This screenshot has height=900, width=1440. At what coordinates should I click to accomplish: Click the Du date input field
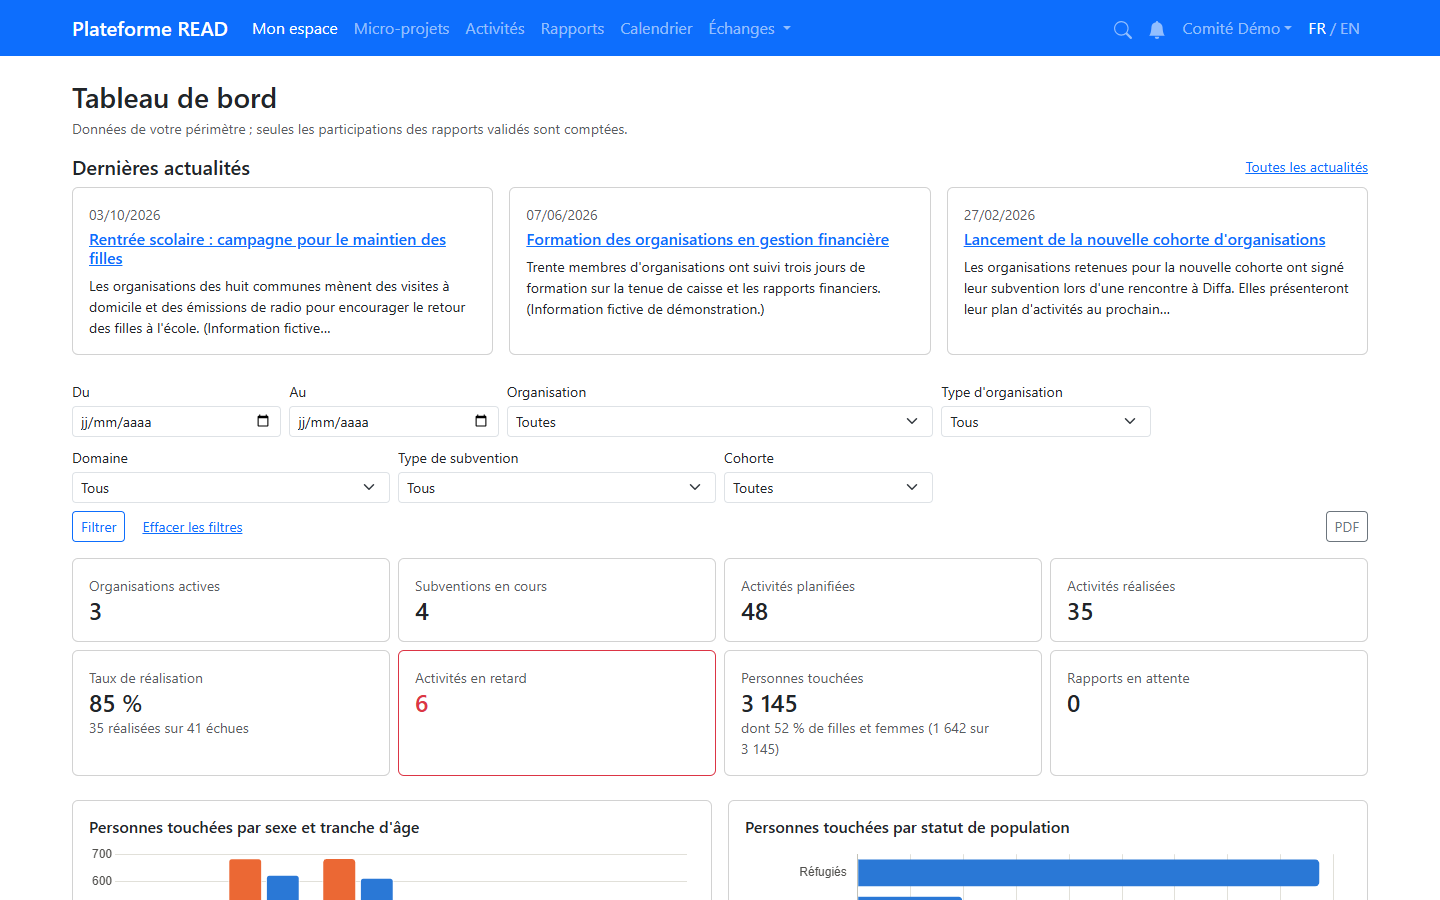(176, 422)
